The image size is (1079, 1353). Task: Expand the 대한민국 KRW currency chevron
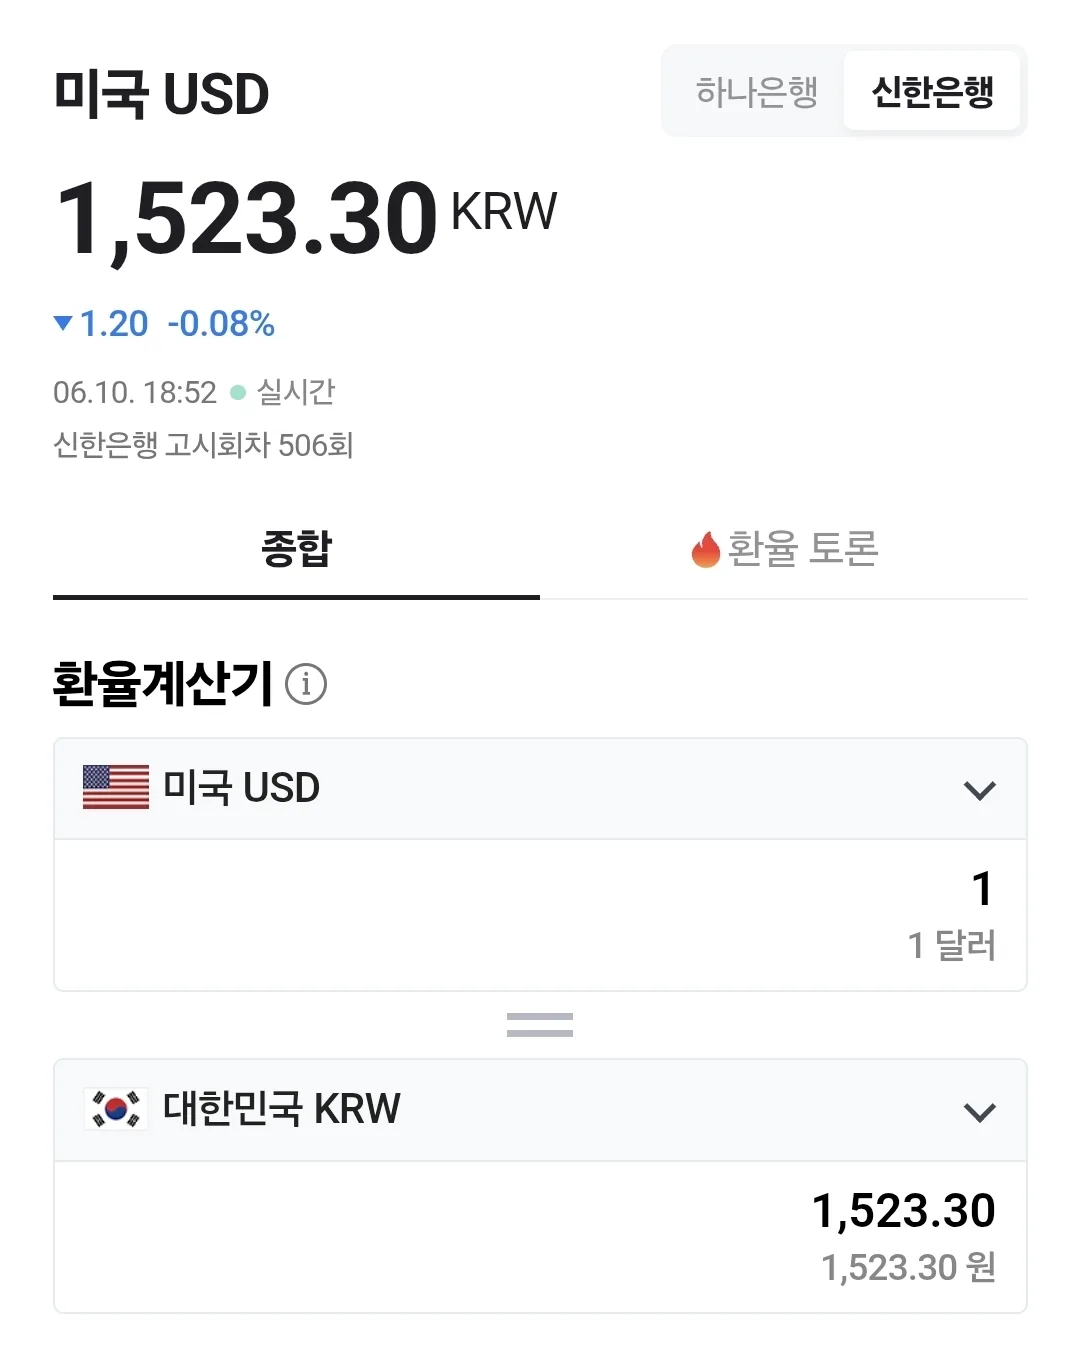(980, 1112)
